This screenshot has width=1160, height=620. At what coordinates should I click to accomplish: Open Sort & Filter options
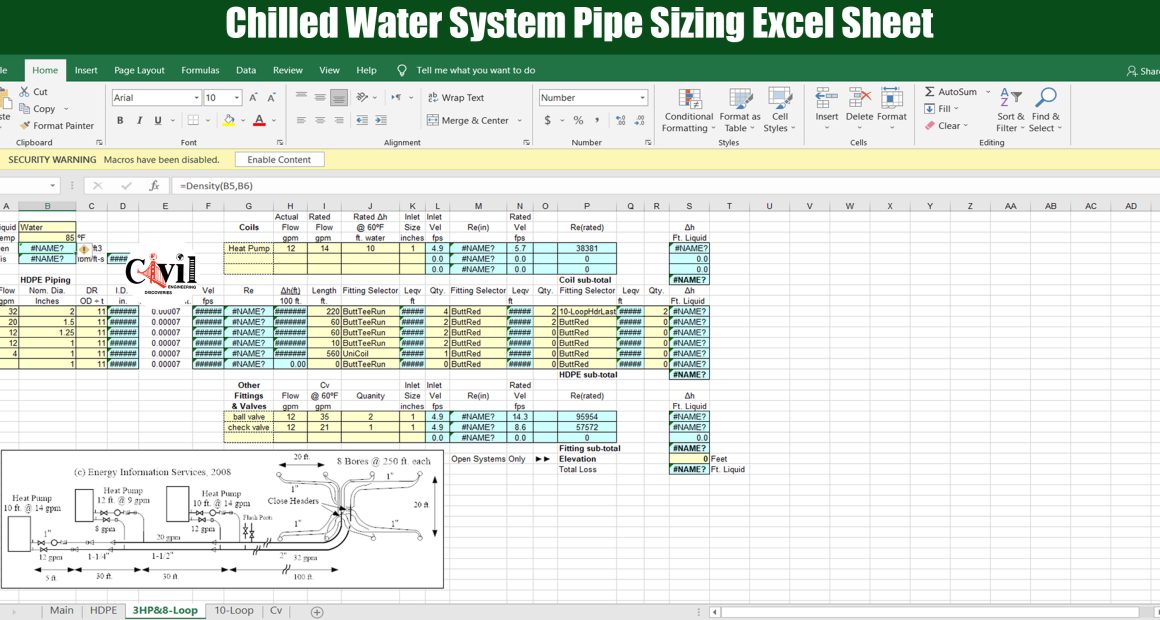[1011, 111]
